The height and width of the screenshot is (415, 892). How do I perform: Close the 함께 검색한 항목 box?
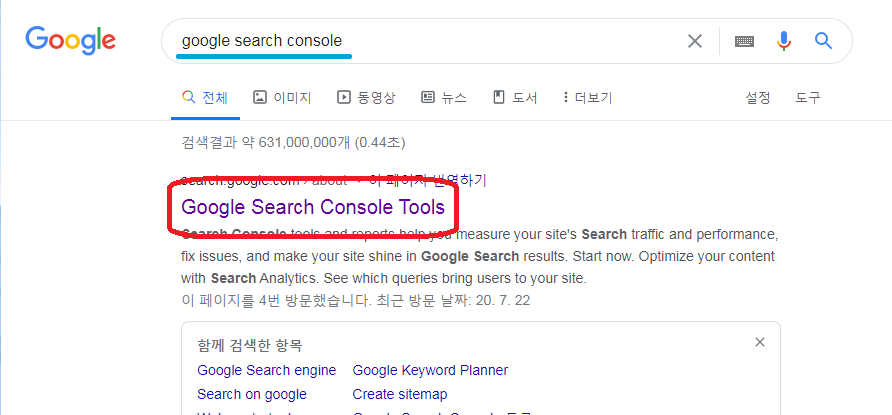759,342
